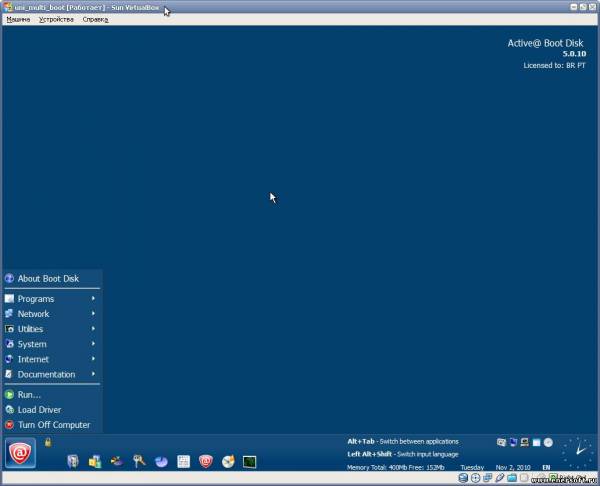Expand the arrow next to Programs

pyautogui.click(x=93, y=298)
